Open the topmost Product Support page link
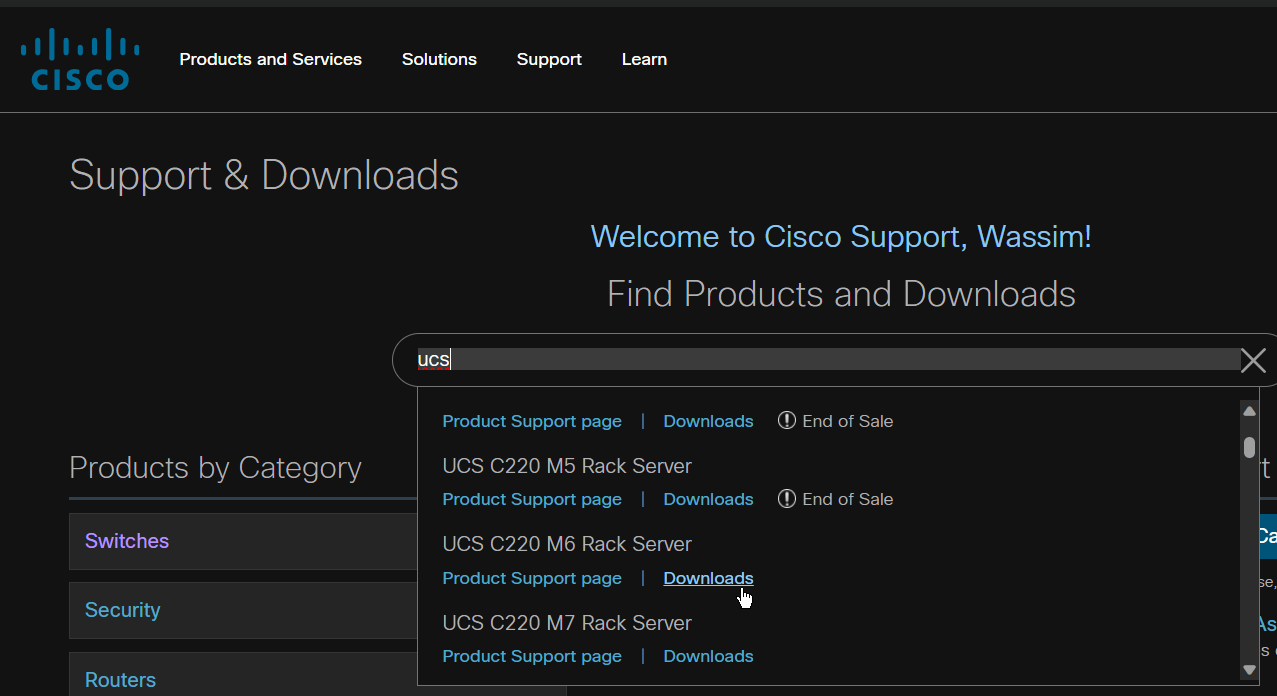Viewport: 1277px width, 696px height. (x=532, y=421)
